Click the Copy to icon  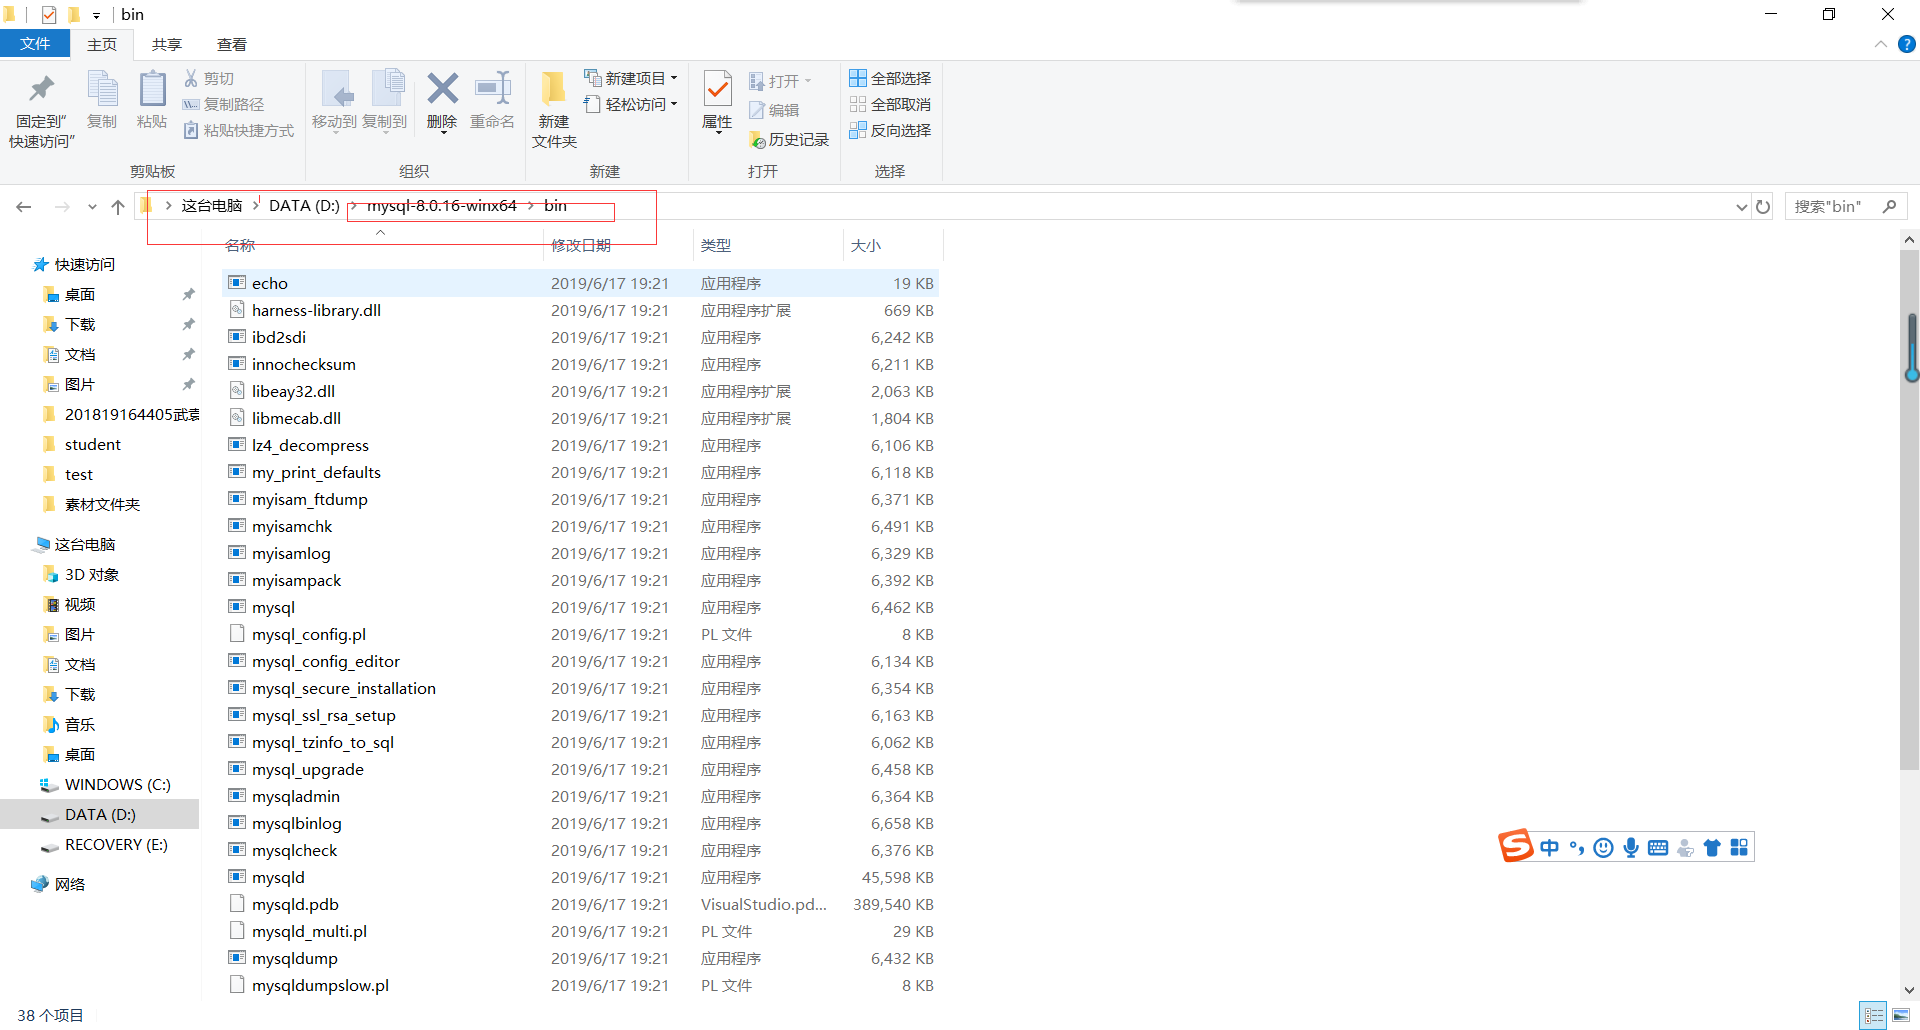point(386,89)
